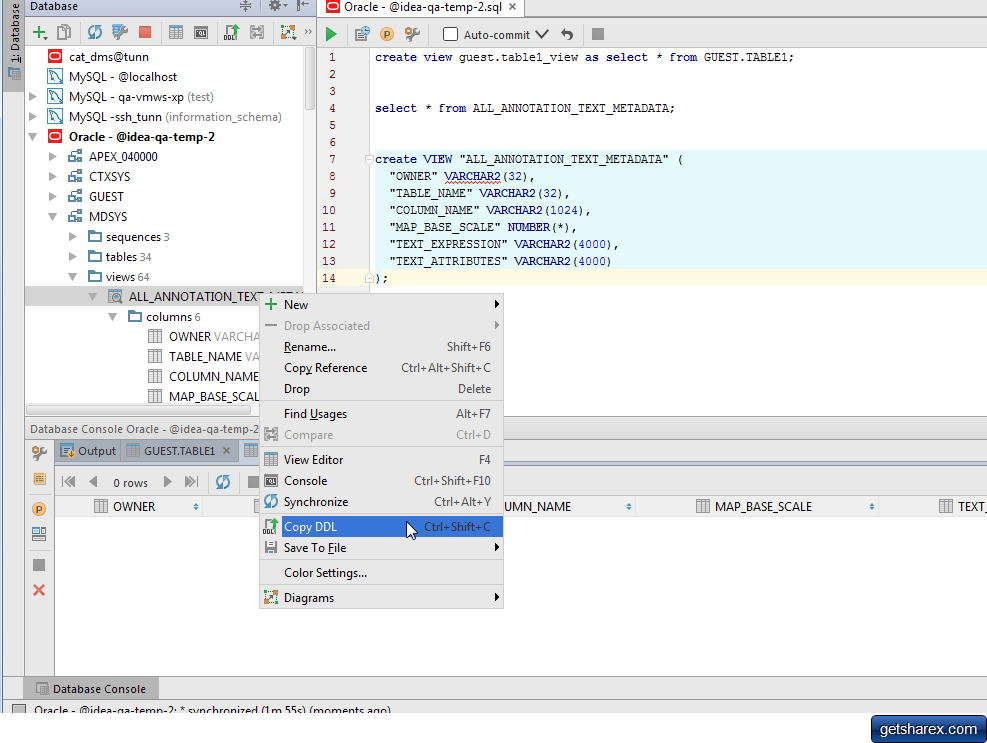The height and width of the screenshot is (743, 987).
Task: Close the Oracle - @idea-qa-temp-2.sql editor tab
Action: (x=512, y=7)
